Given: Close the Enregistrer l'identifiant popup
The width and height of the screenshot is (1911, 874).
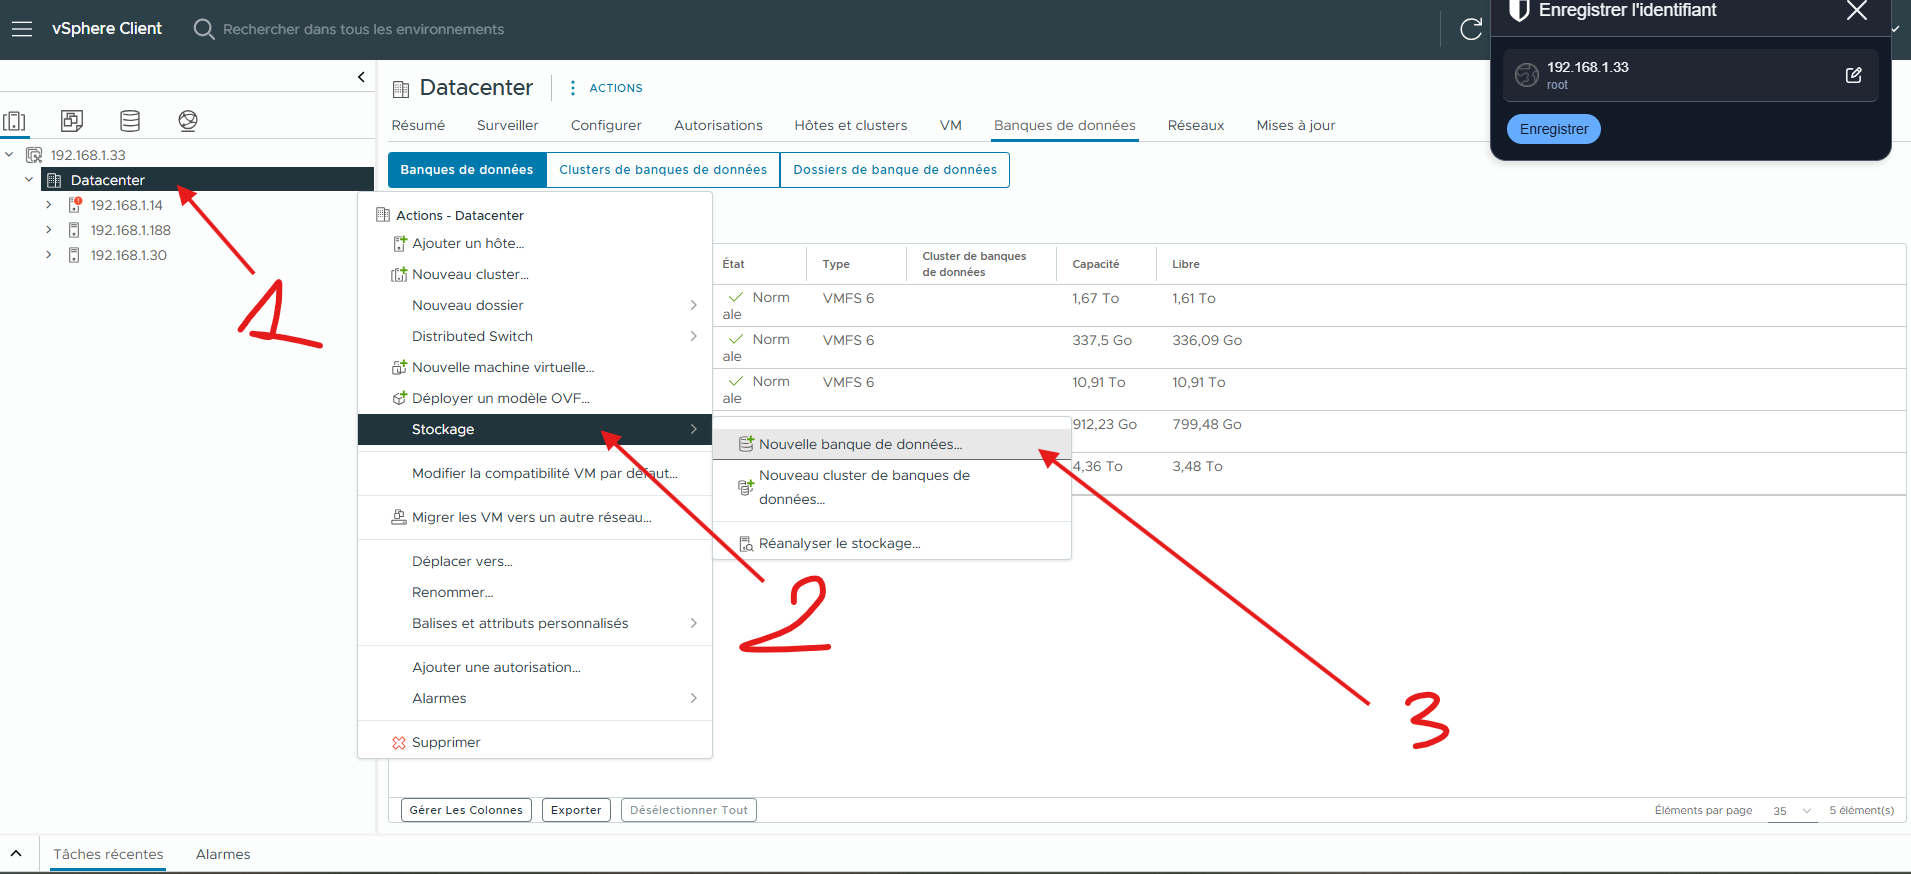Looking at the screenshot, I should coord(1856,11).
